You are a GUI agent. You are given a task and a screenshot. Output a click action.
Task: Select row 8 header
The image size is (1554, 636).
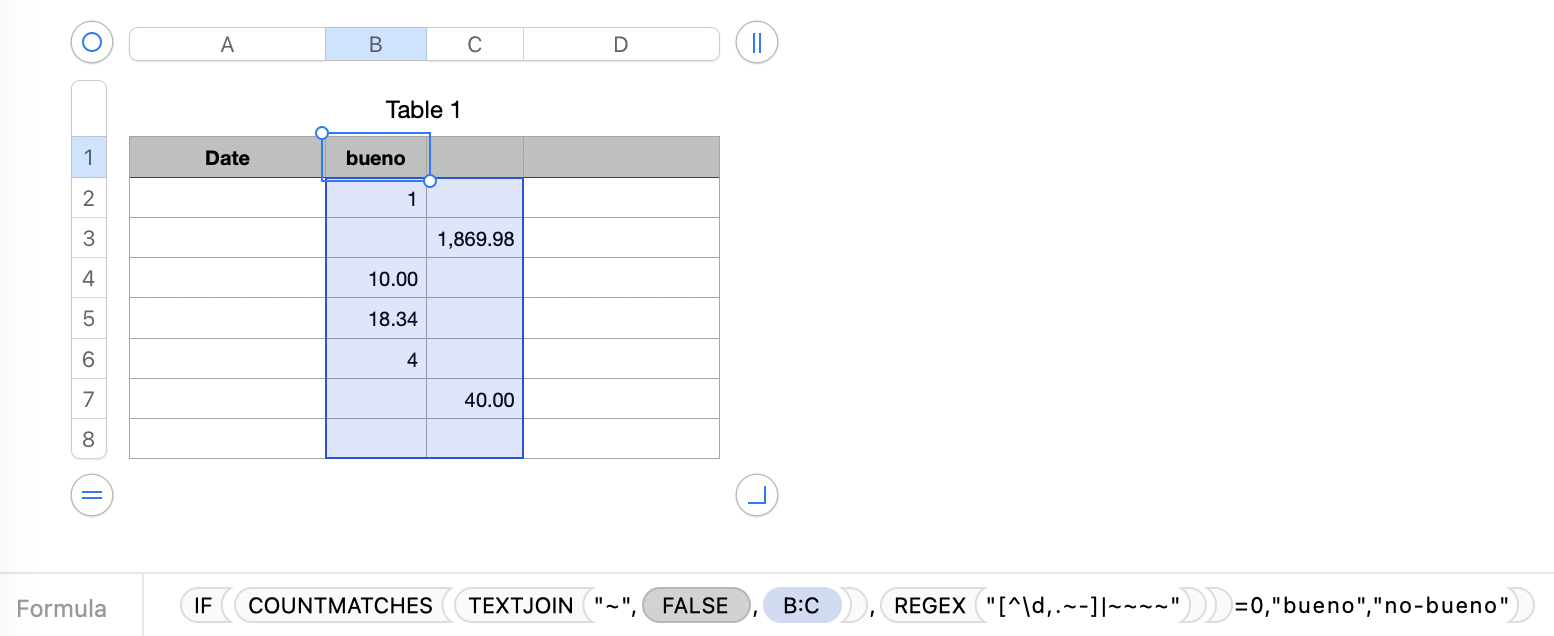89,439
